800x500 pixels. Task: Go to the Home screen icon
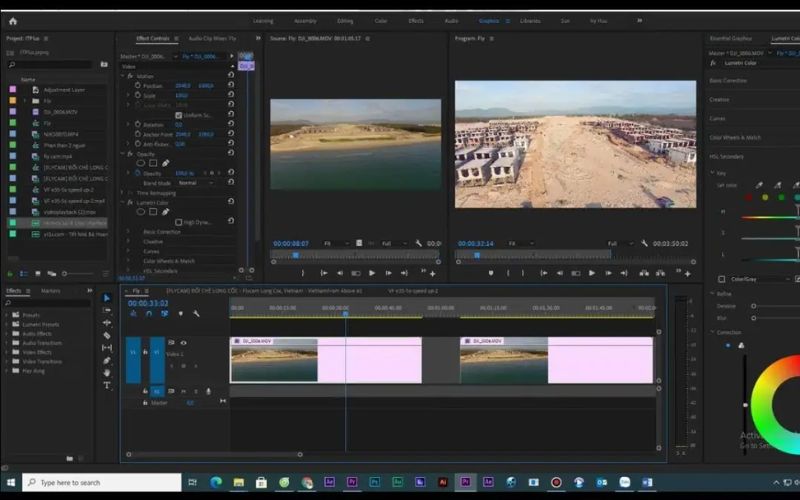click(13, 21)
